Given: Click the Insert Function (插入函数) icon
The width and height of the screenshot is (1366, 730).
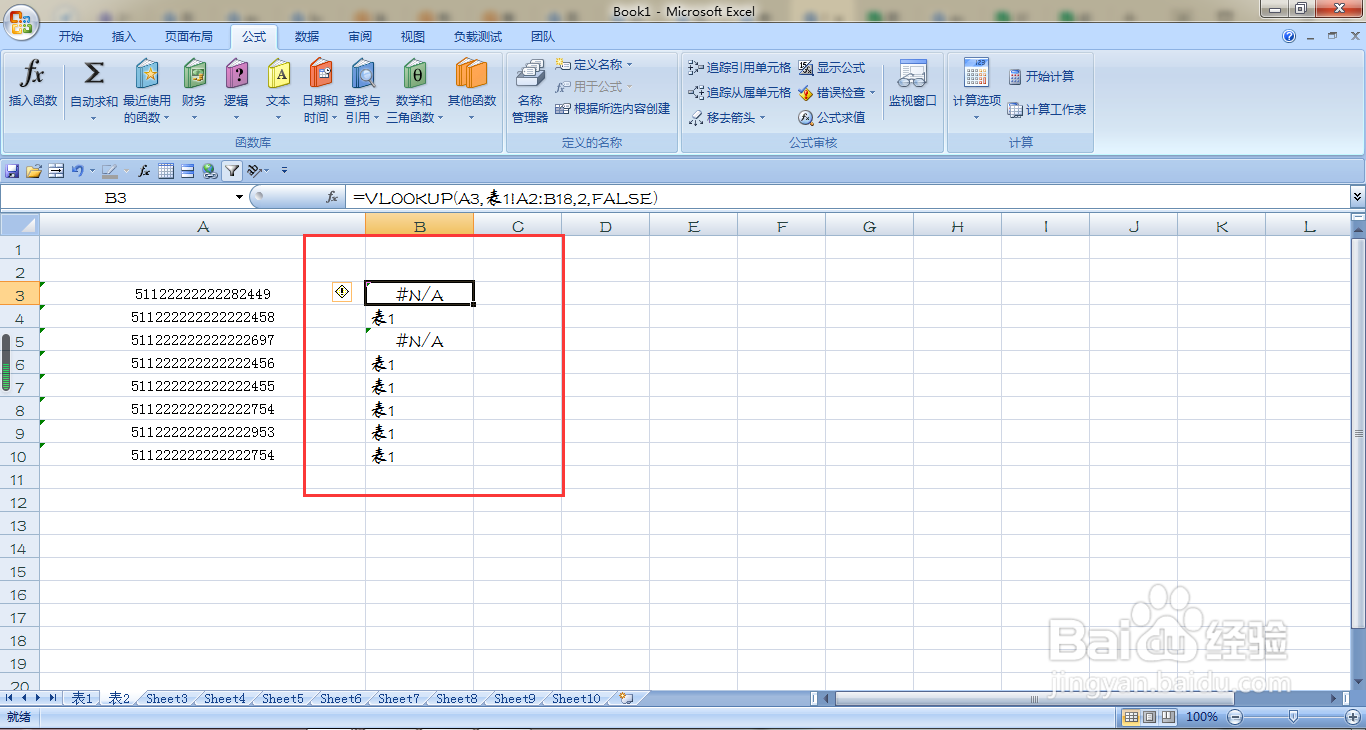Looking at the screenshot, I should coord(33,74).
